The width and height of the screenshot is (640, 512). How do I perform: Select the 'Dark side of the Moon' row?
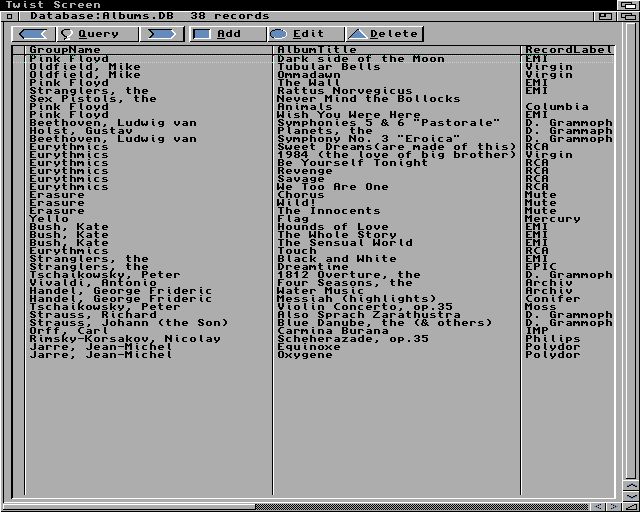point(313,59)
